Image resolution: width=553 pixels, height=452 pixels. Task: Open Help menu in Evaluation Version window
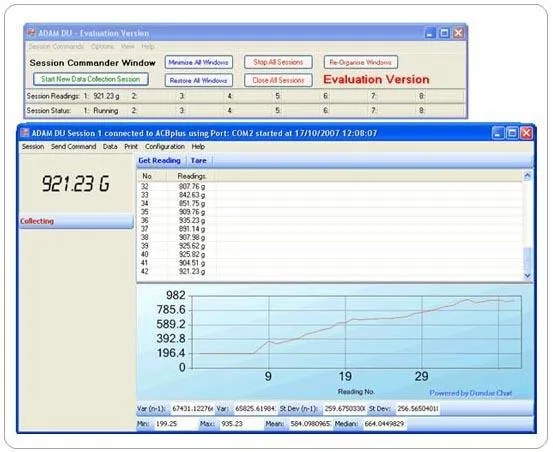point(148,47)
